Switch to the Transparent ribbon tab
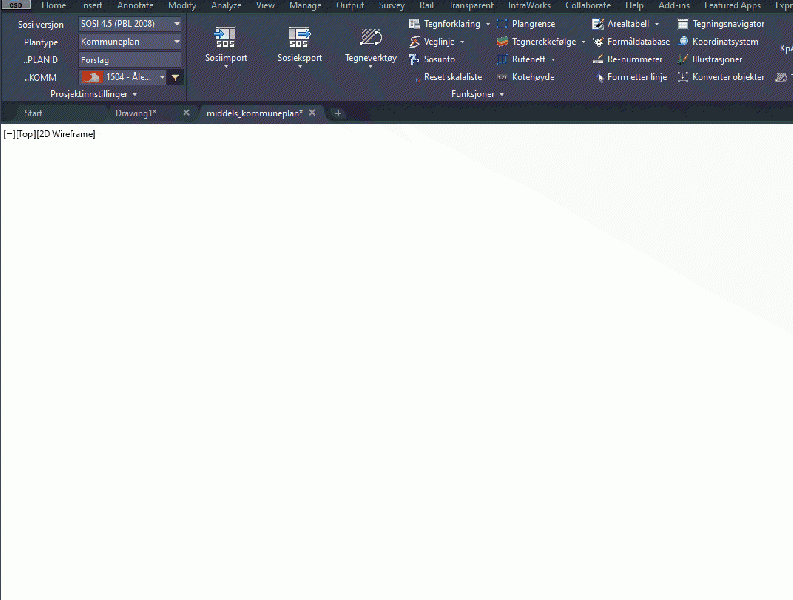The height and width of the screenshot is (600, 793). [x=471, y=5]
